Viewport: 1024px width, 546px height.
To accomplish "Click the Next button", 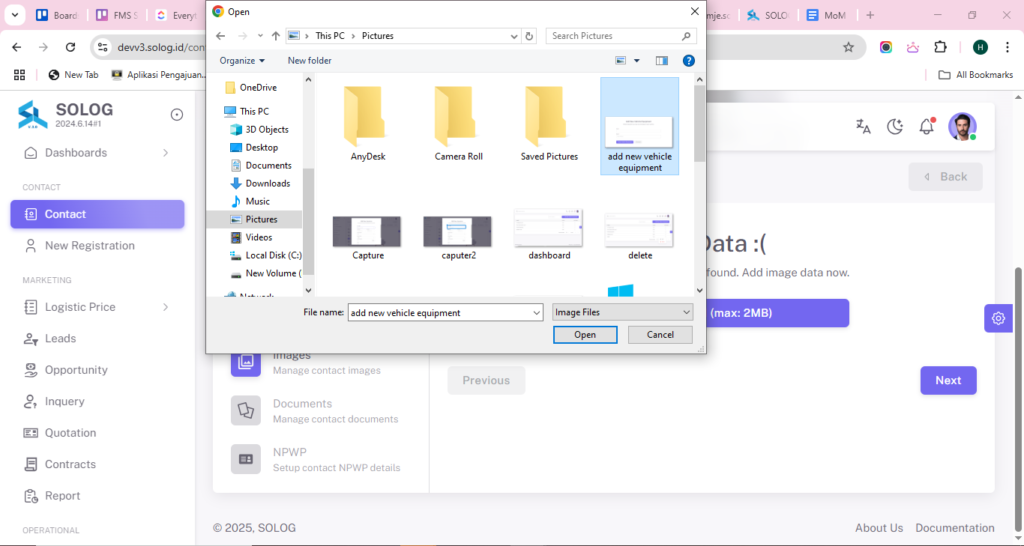I will (948, 380).
